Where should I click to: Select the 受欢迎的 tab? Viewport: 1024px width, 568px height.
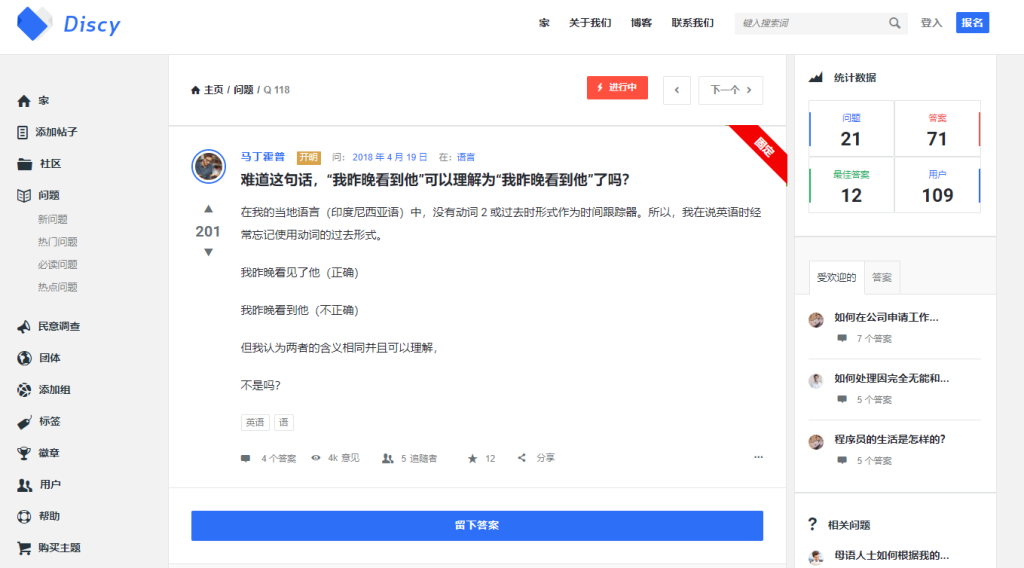(836, 277)
